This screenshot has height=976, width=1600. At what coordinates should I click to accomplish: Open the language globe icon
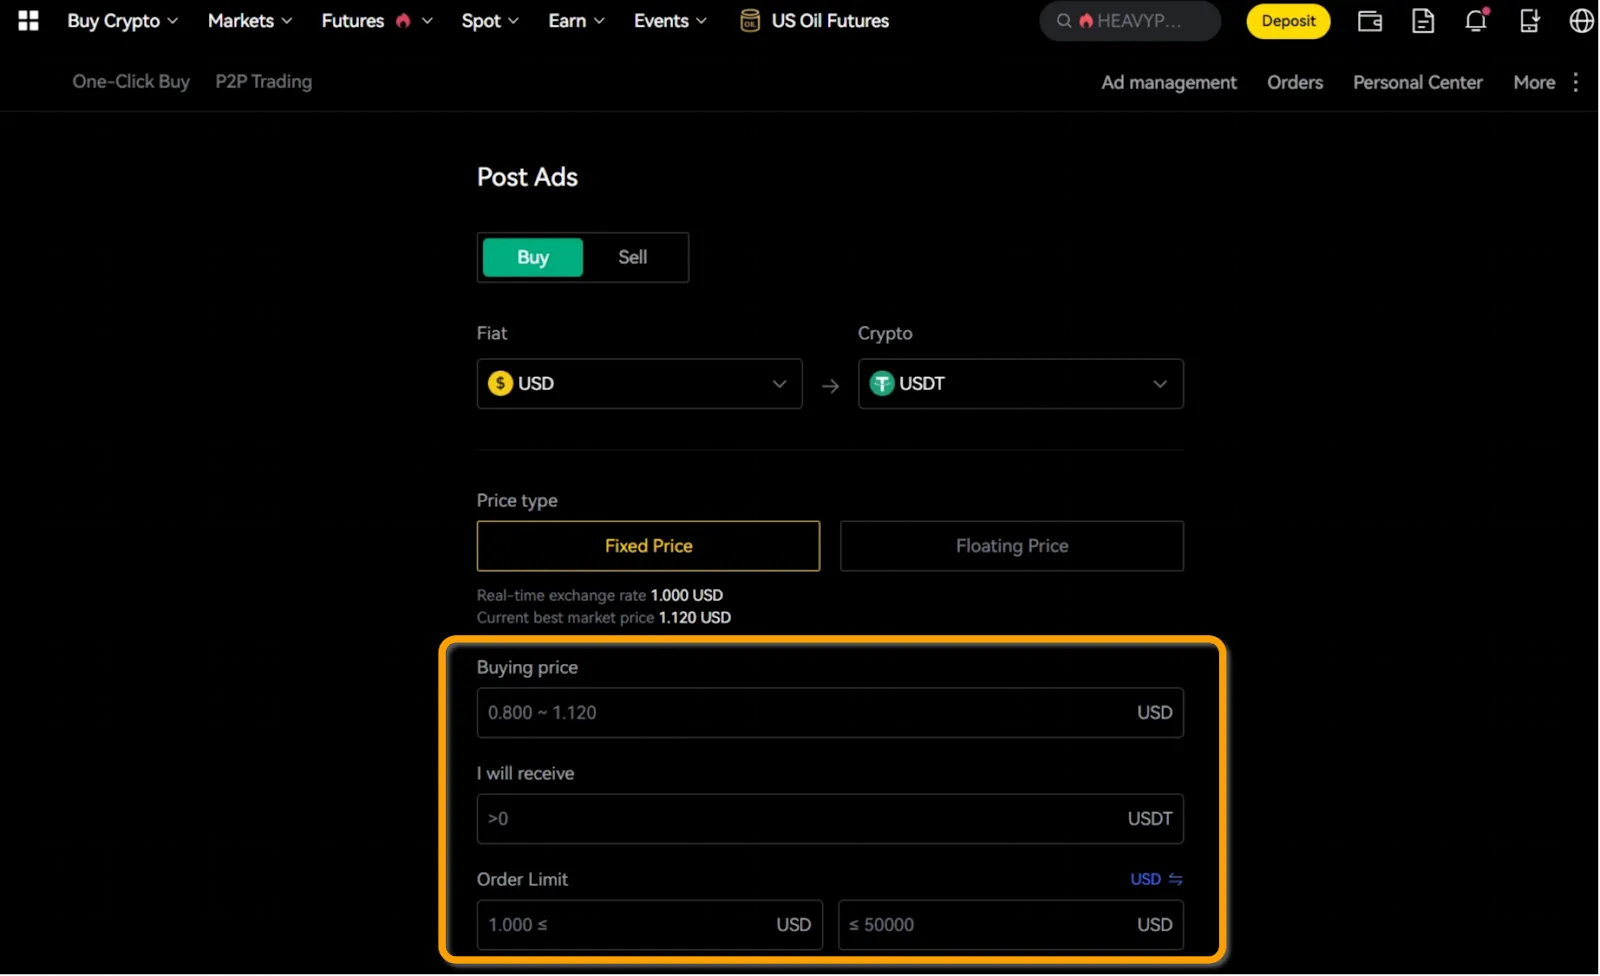1581,21
